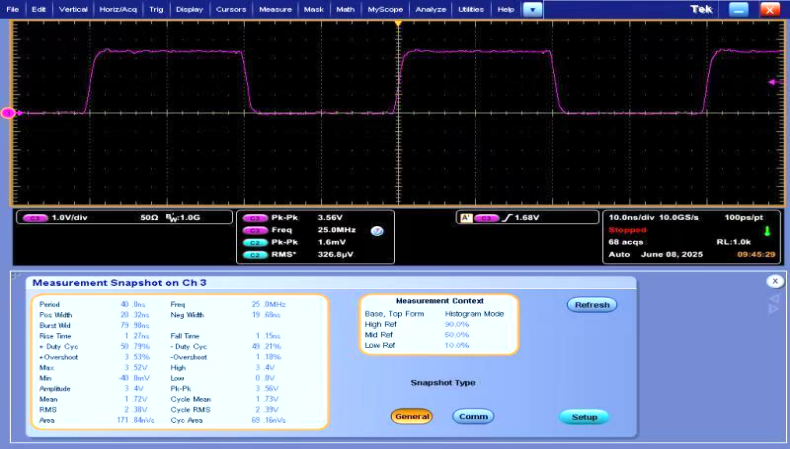Screen dimensions: 790x449
Task: Open the Utilities menu
Action: (x=471, y=9)
